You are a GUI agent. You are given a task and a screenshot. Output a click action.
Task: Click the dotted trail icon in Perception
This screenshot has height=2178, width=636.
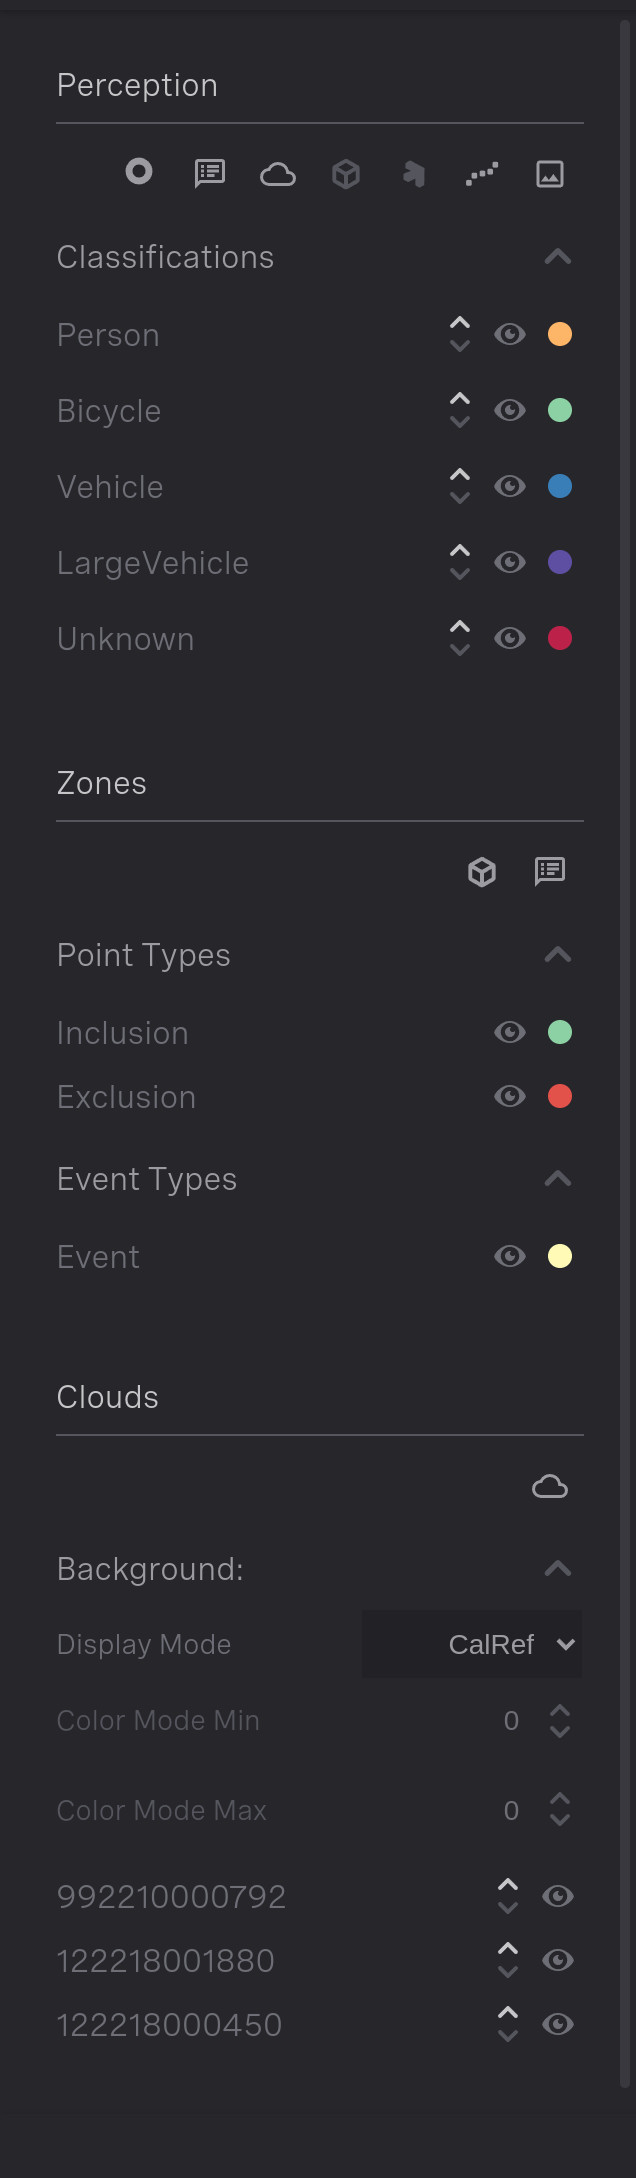click(482, 175)
